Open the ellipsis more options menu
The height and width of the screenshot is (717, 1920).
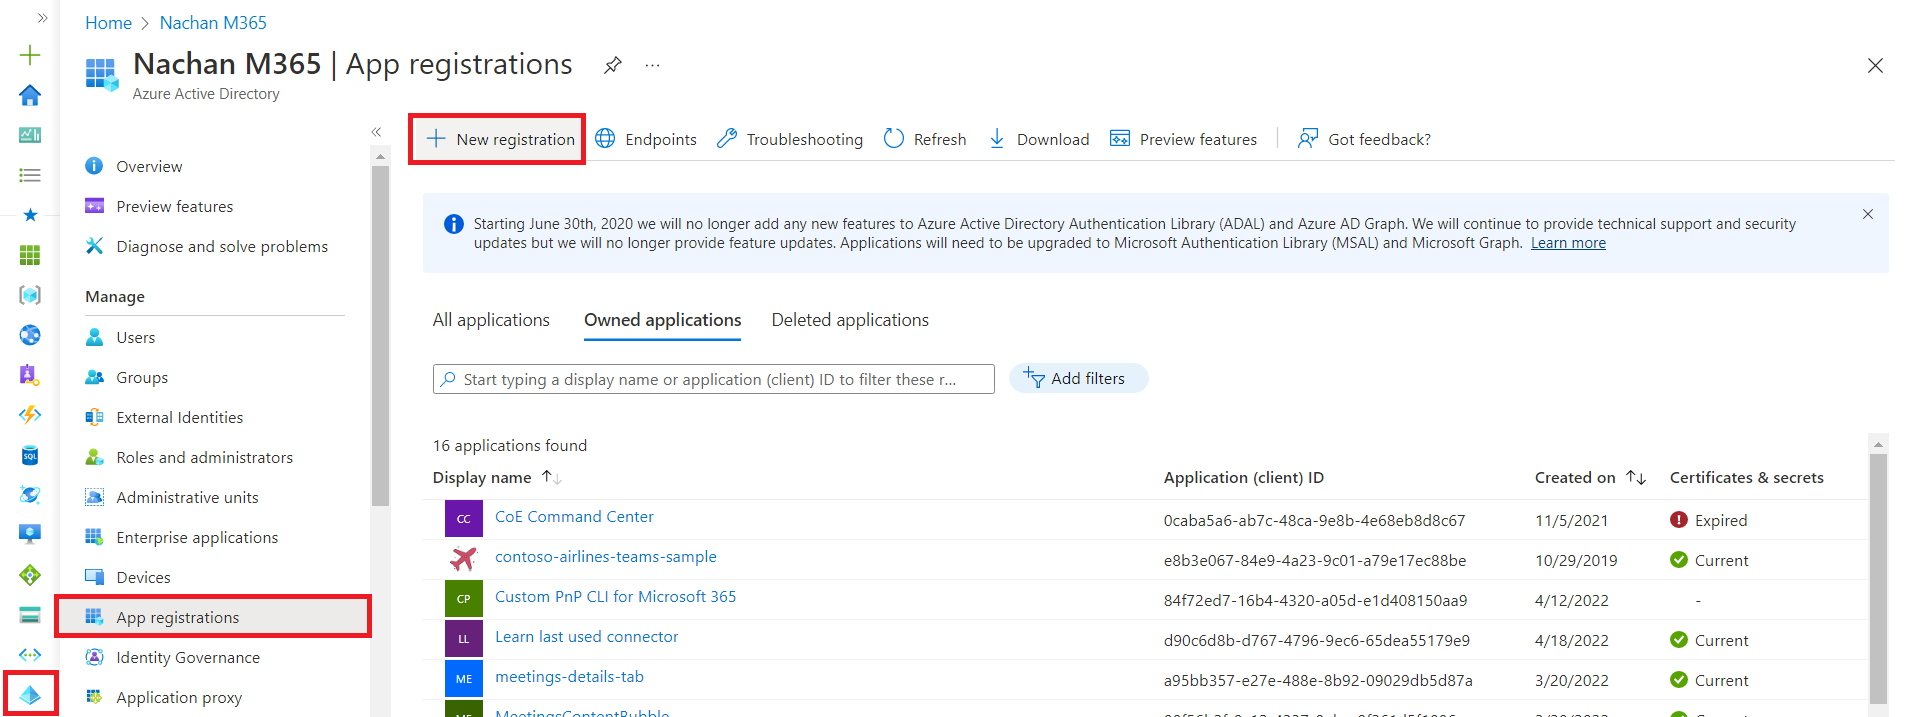(652, 65)
